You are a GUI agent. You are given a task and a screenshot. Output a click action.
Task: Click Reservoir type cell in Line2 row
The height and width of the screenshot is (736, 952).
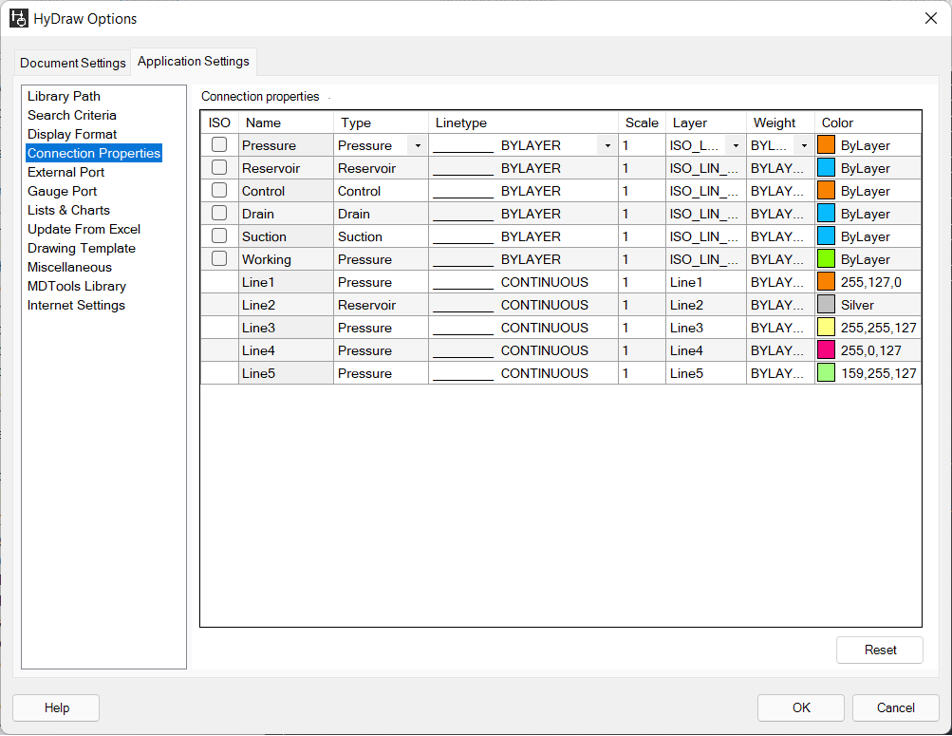tap(381, 305)
